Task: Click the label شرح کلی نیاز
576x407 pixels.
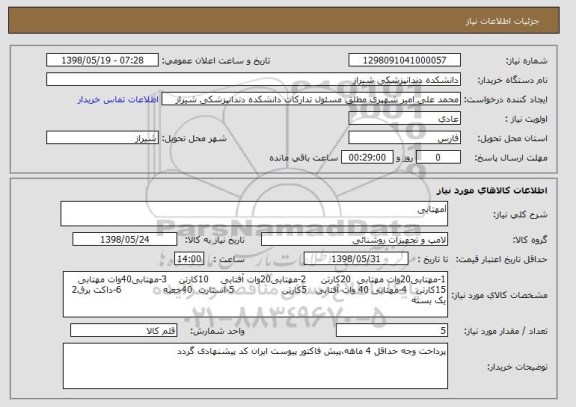Action: pos(520,215)
